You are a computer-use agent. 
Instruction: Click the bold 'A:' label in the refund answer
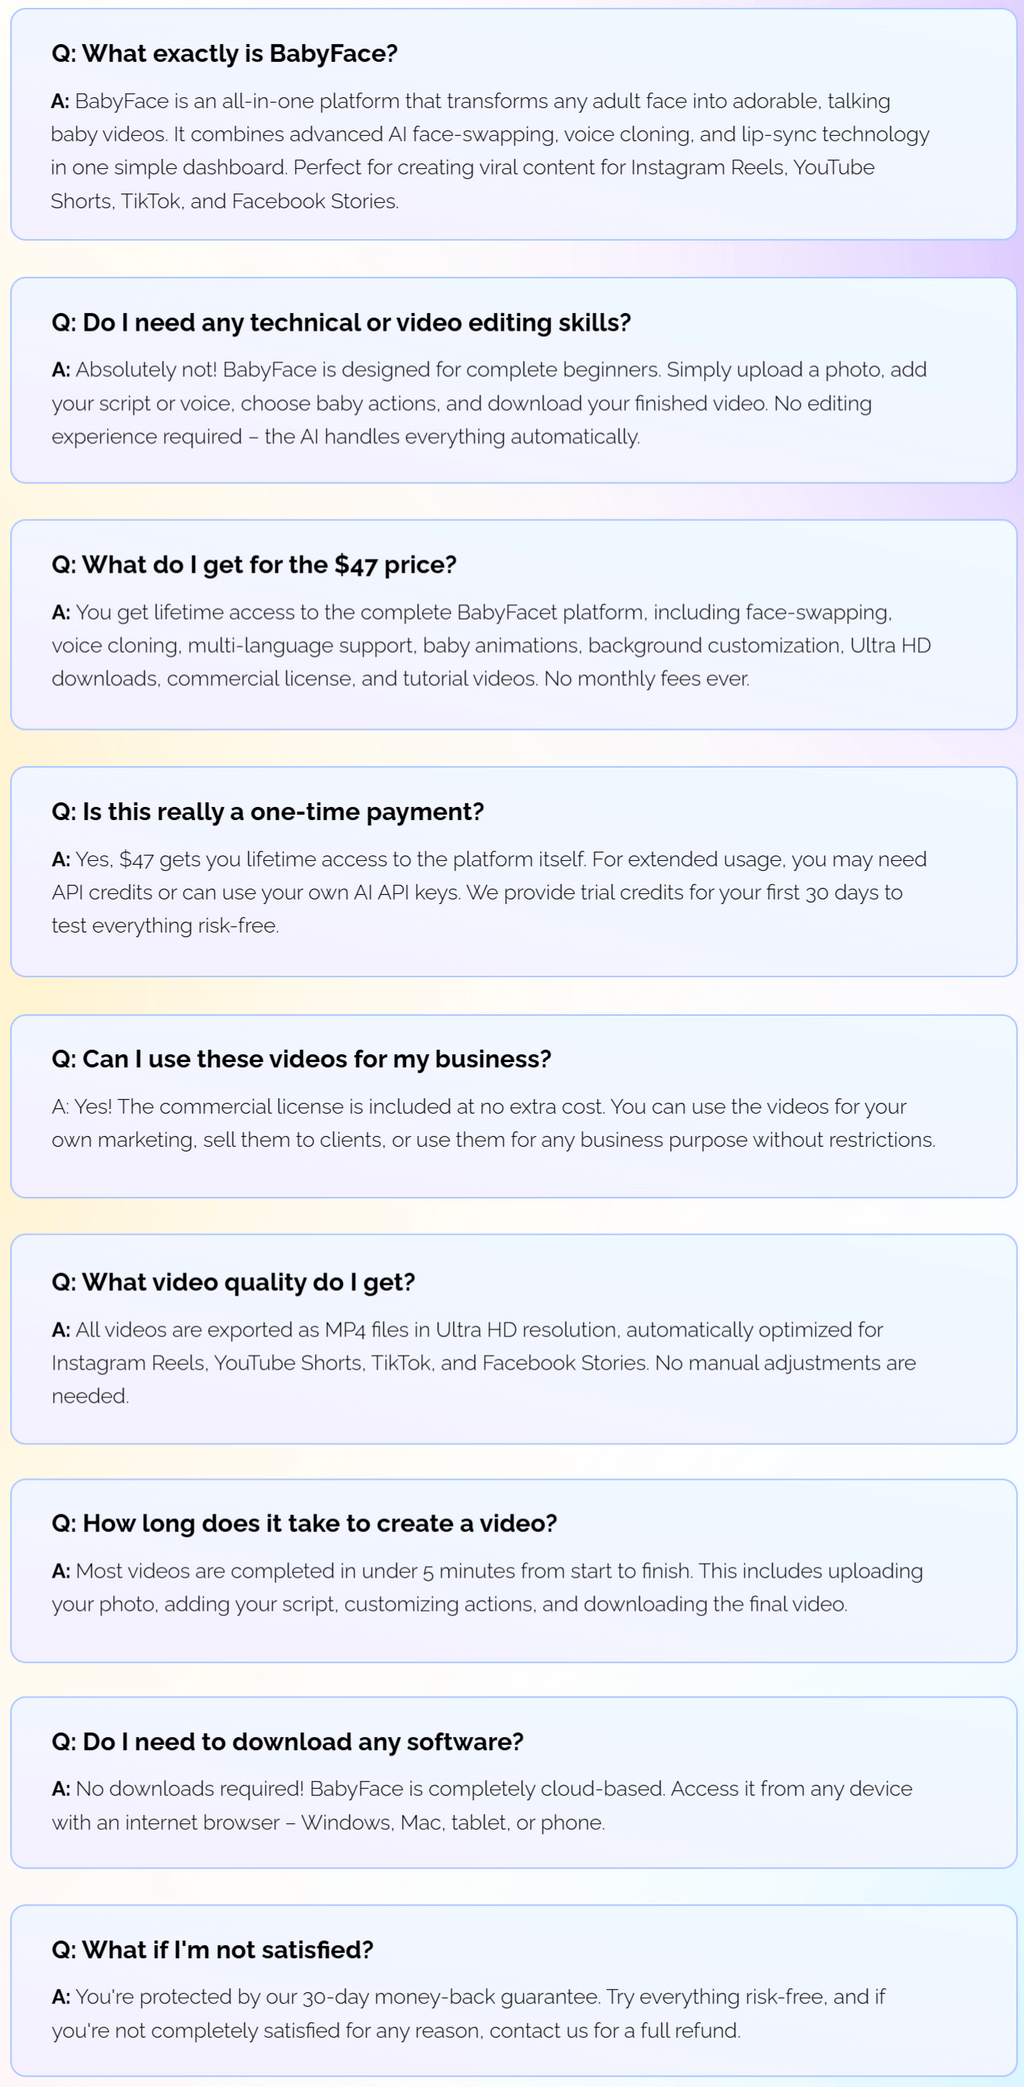[x=61, y=1997]
